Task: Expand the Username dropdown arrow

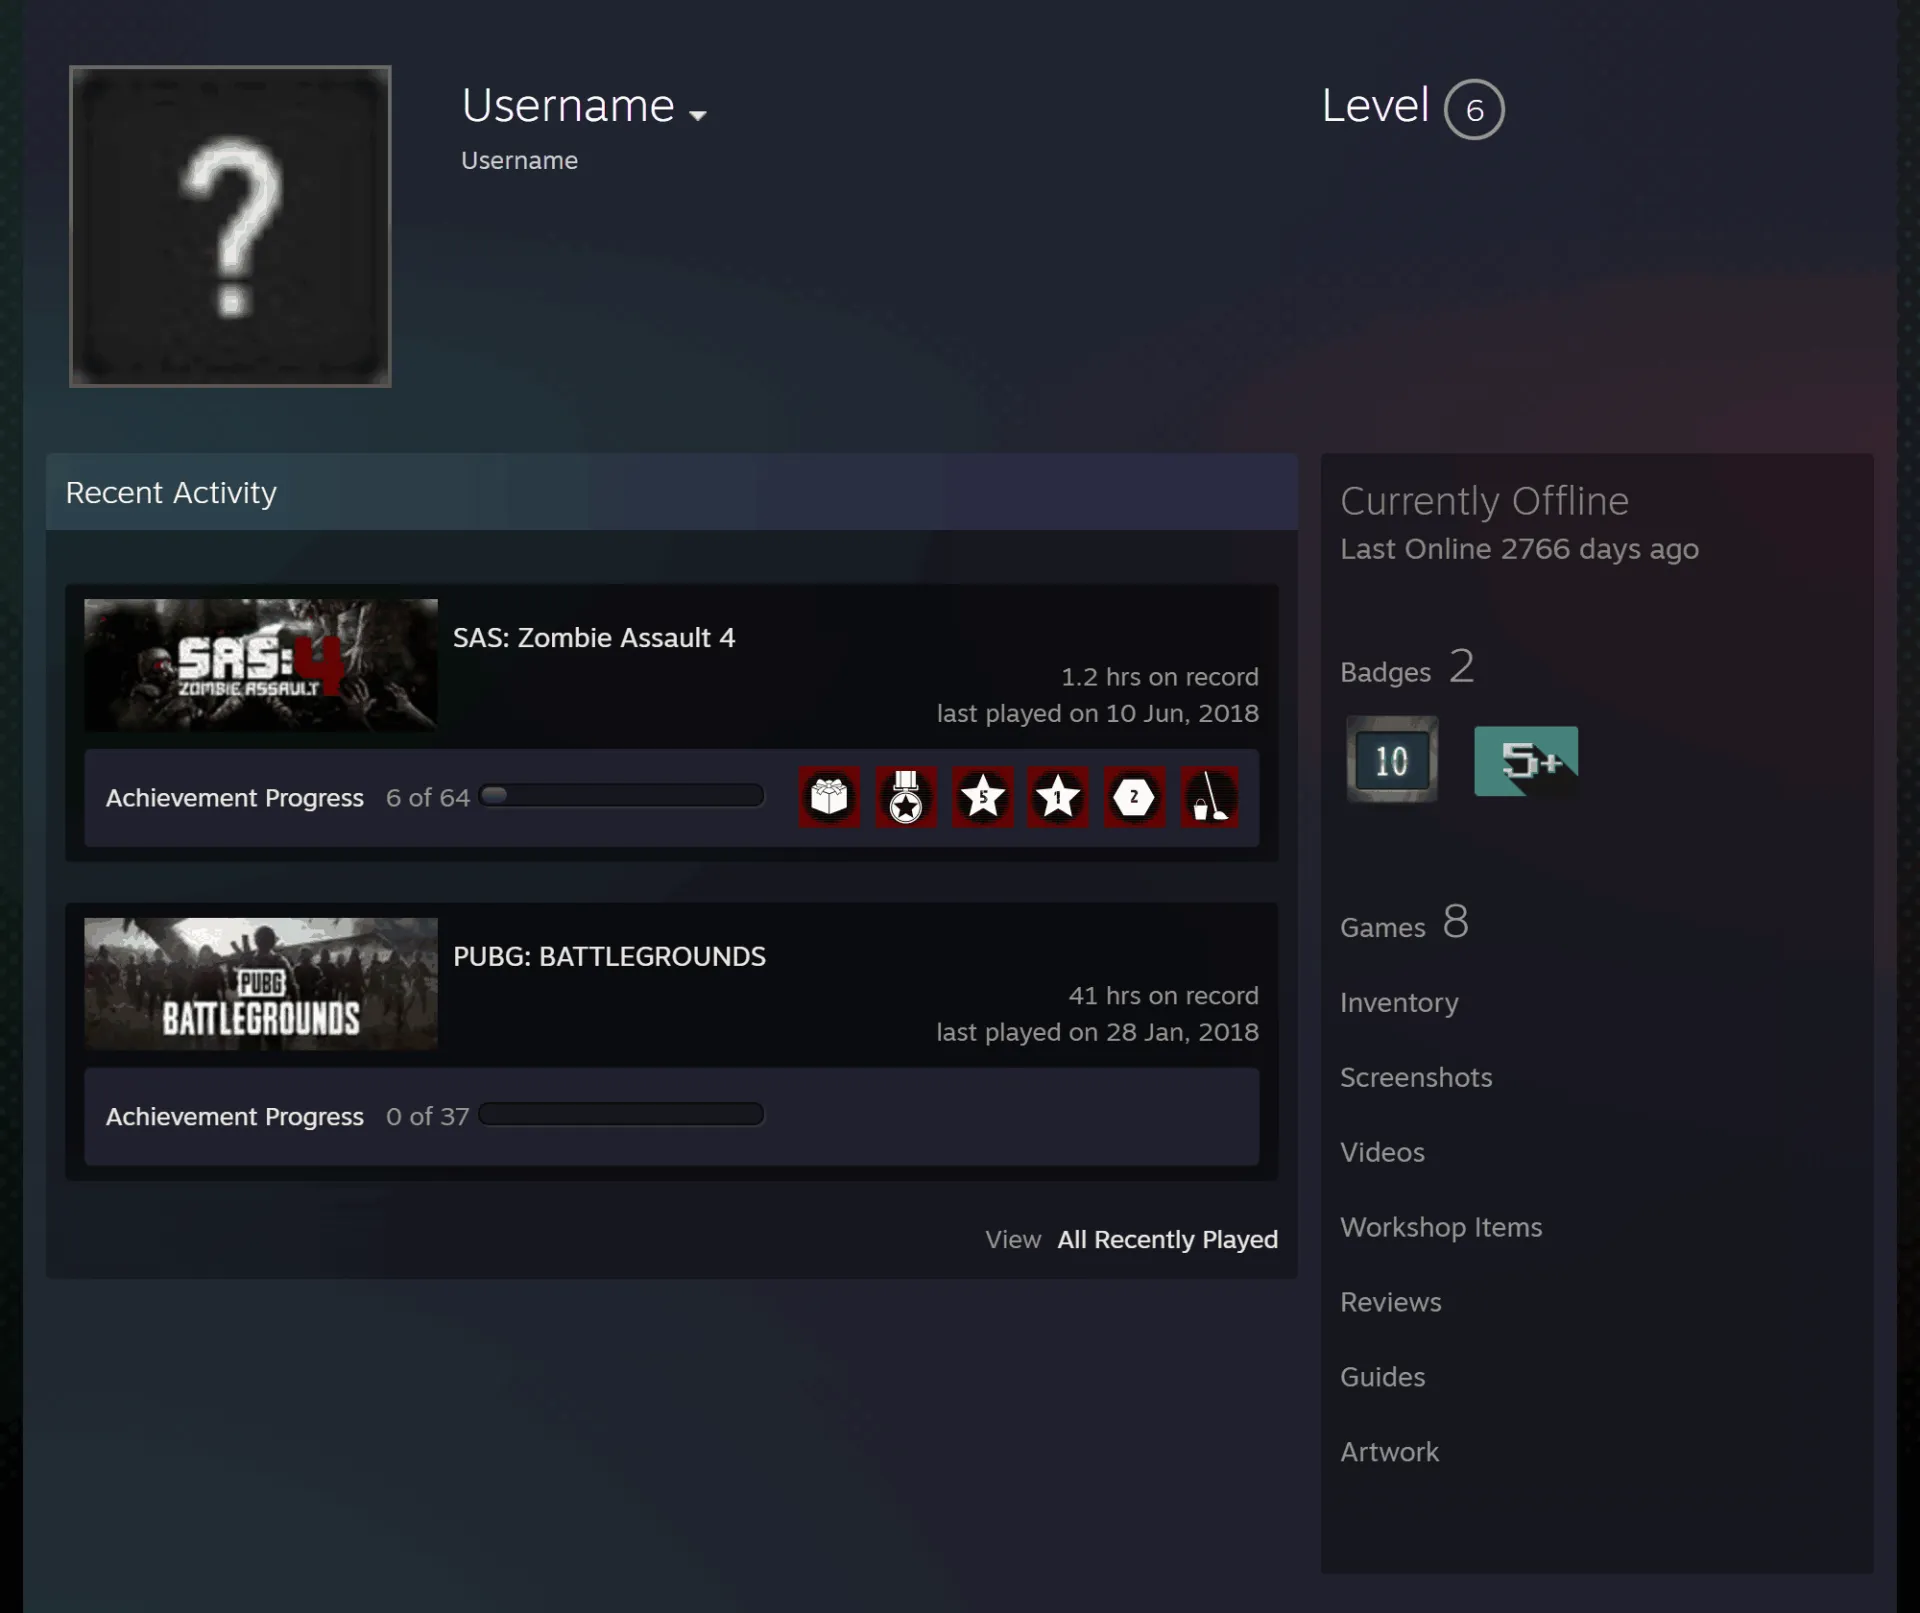Action: tap(698, 115)
